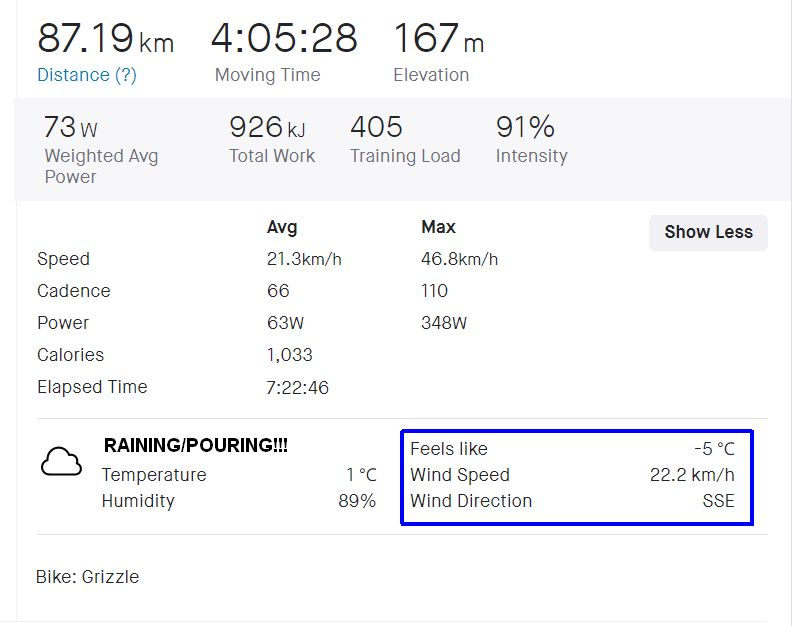Click the Max Speed 46.8km/h value

pos(459,259)
